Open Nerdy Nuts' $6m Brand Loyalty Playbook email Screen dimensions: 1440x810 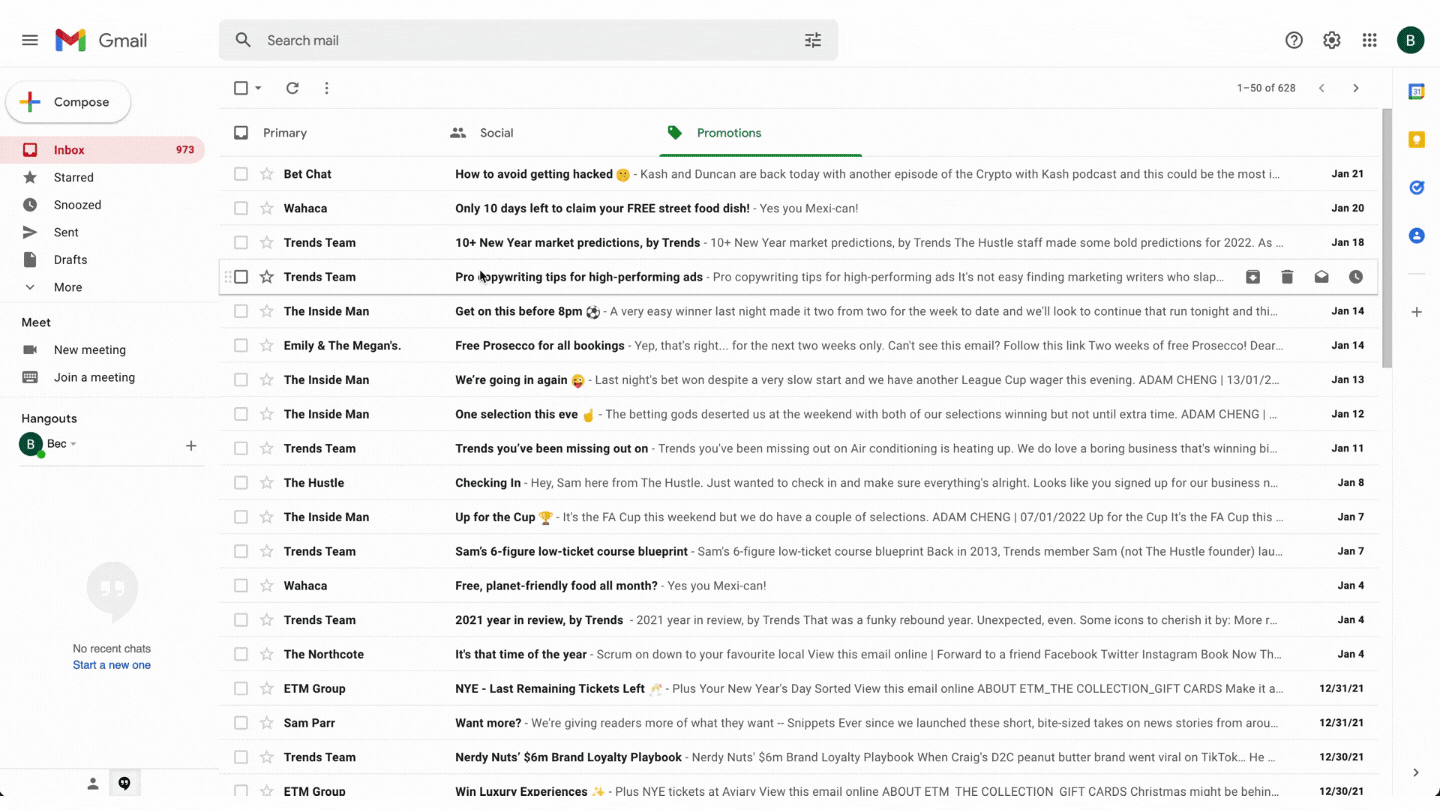(799, 757)
